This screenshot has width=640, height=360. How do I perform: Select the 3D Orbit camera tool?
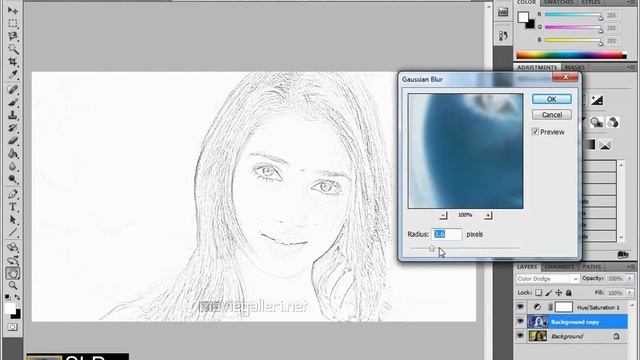click(x=13, y=260)
